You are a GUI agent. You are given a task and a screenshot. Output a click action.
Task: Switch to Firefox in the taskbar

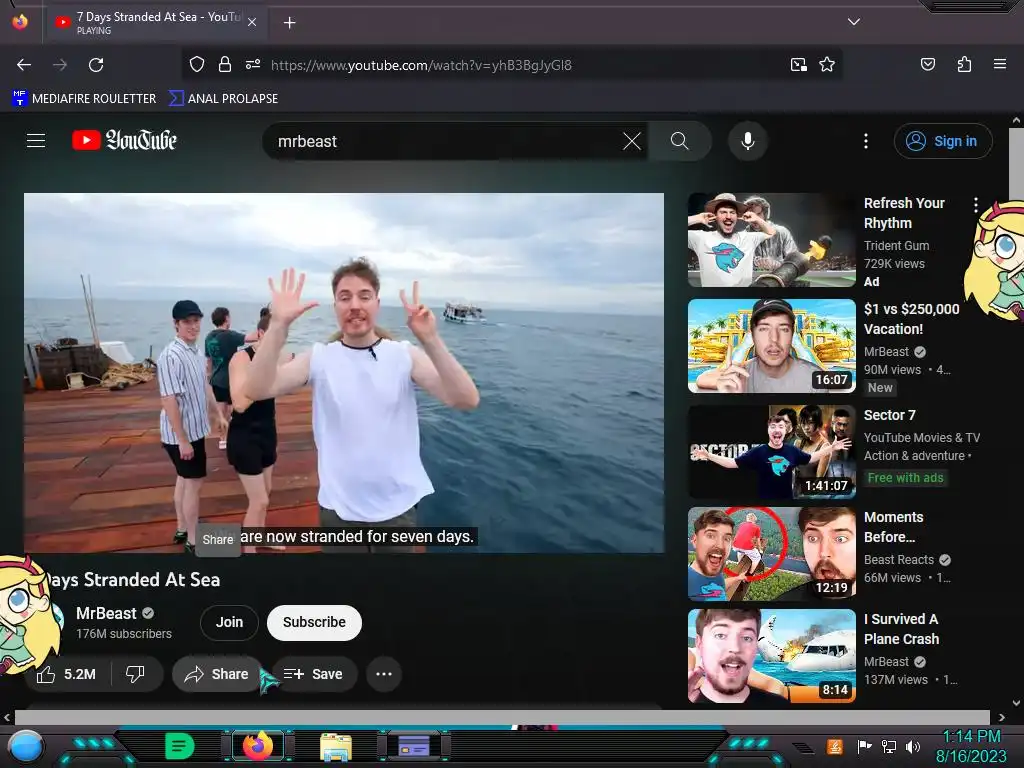pos(257,746)
